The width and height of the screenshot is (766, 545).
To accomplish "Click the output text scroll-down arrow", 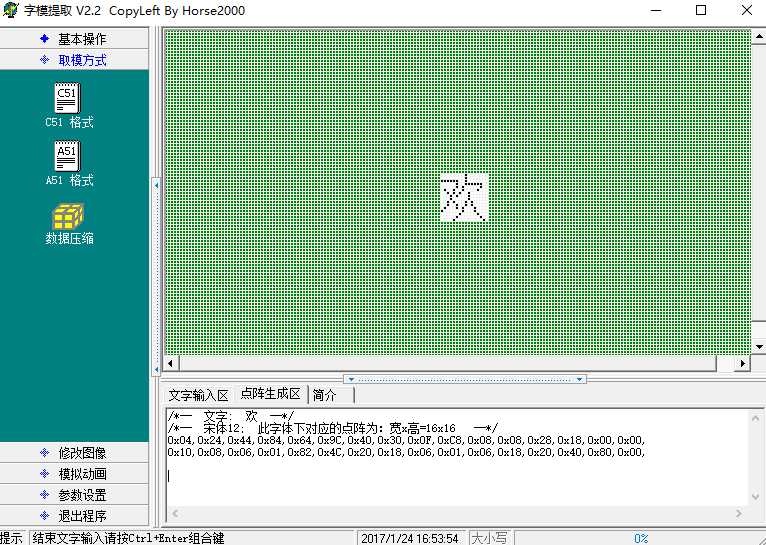I will tap(755, 497).
